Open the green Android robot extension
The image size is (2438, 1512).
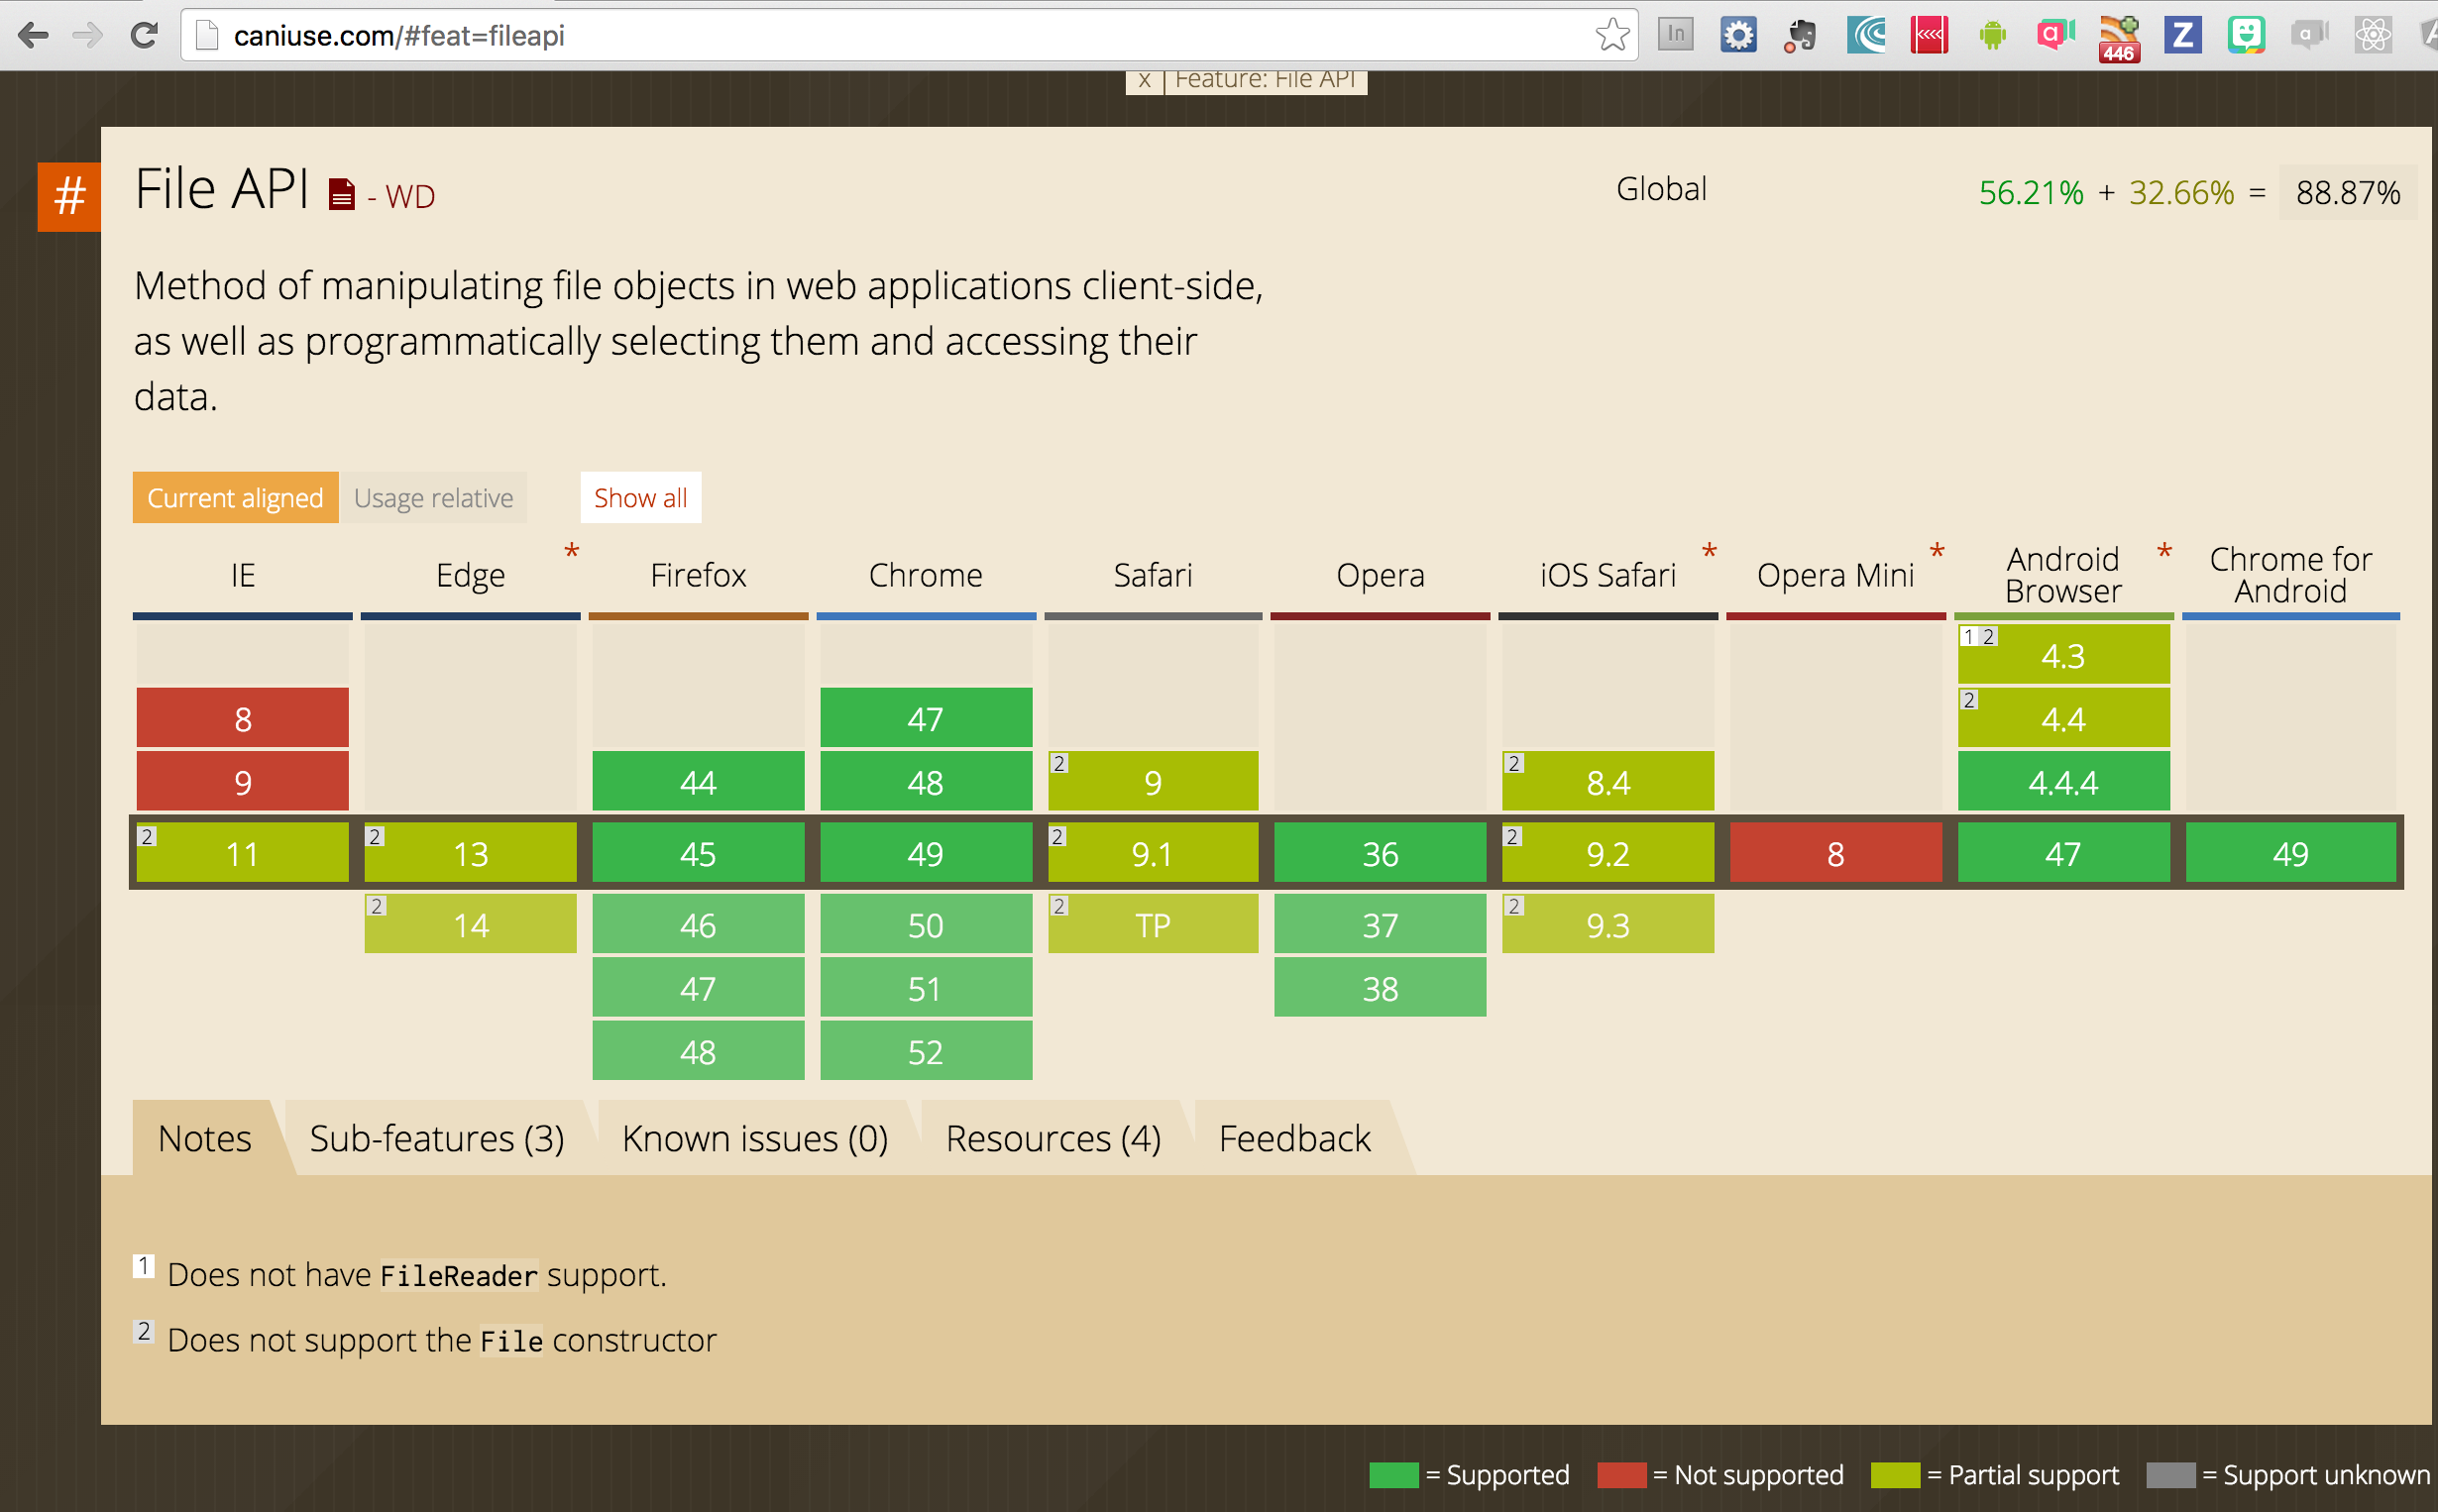[1992, 36]
